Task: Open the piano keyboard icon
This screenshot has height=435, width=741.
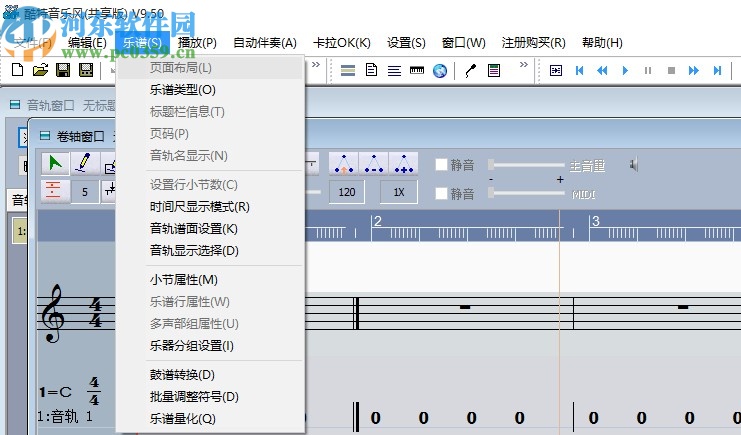Action: click(x=417, y=71)
